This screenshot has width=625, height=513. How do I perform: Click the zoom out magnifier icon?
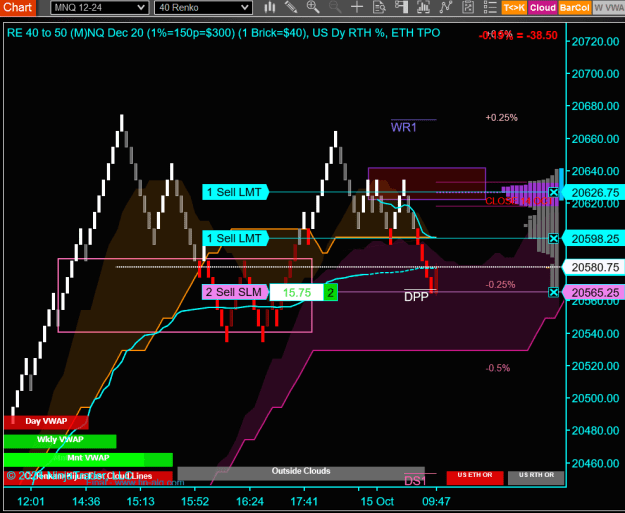click(335, 7)
